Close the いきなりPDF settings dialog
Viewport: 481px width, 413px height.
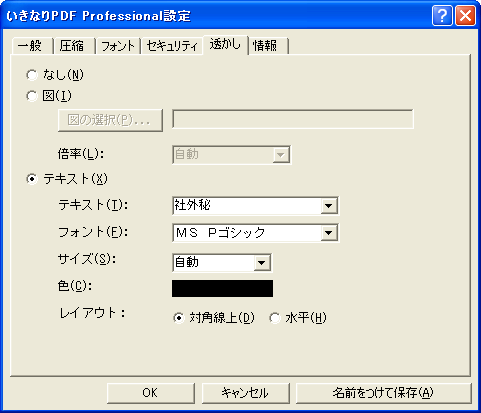click(465, 16)
